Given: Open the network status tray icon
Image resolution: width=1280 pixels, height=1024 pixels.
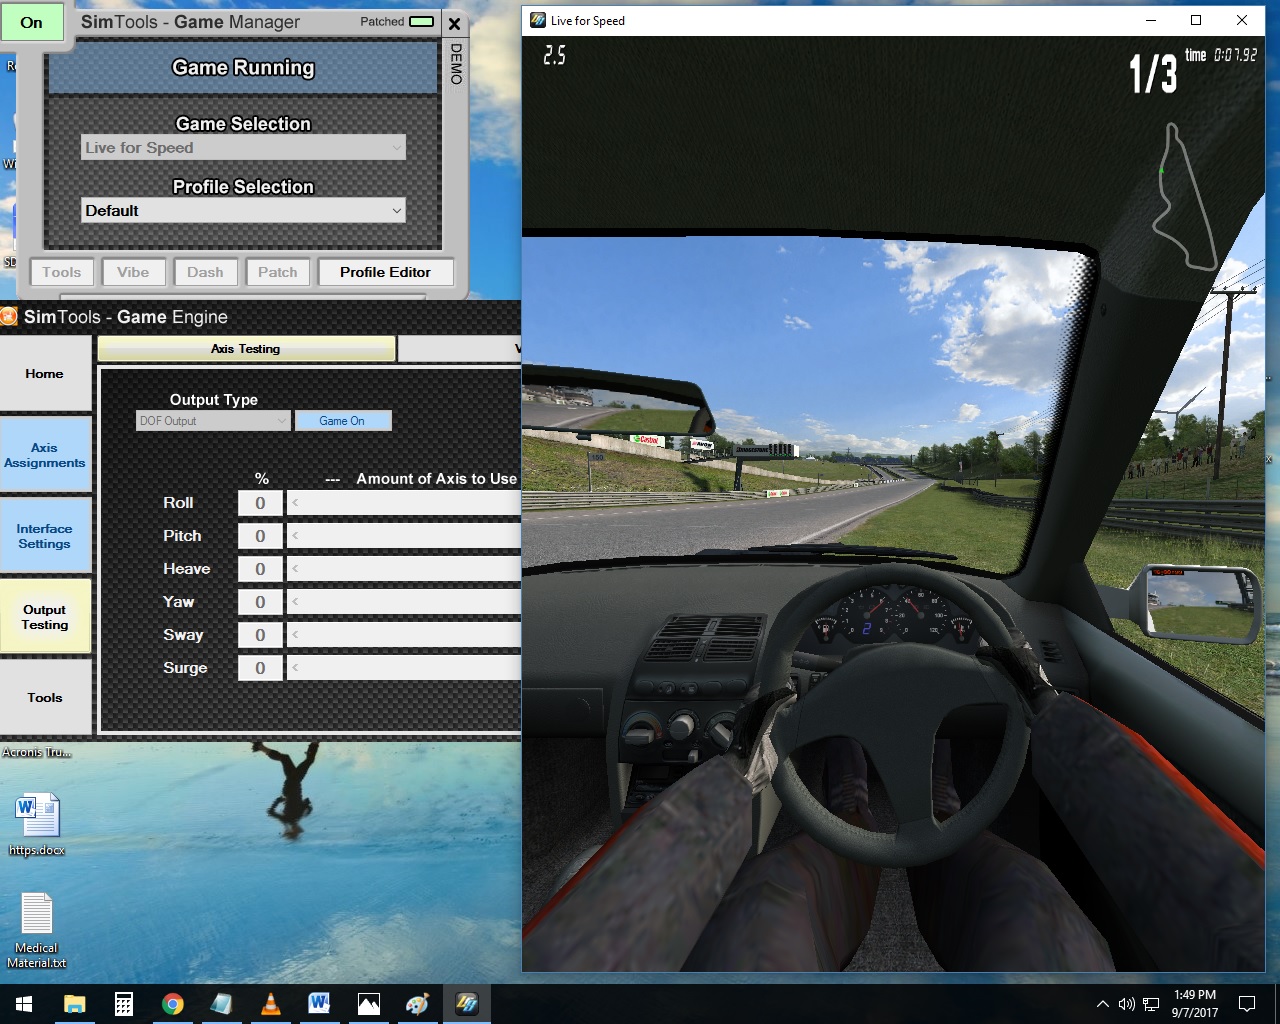Looking at the screenshot, I should point(1151,1004).
